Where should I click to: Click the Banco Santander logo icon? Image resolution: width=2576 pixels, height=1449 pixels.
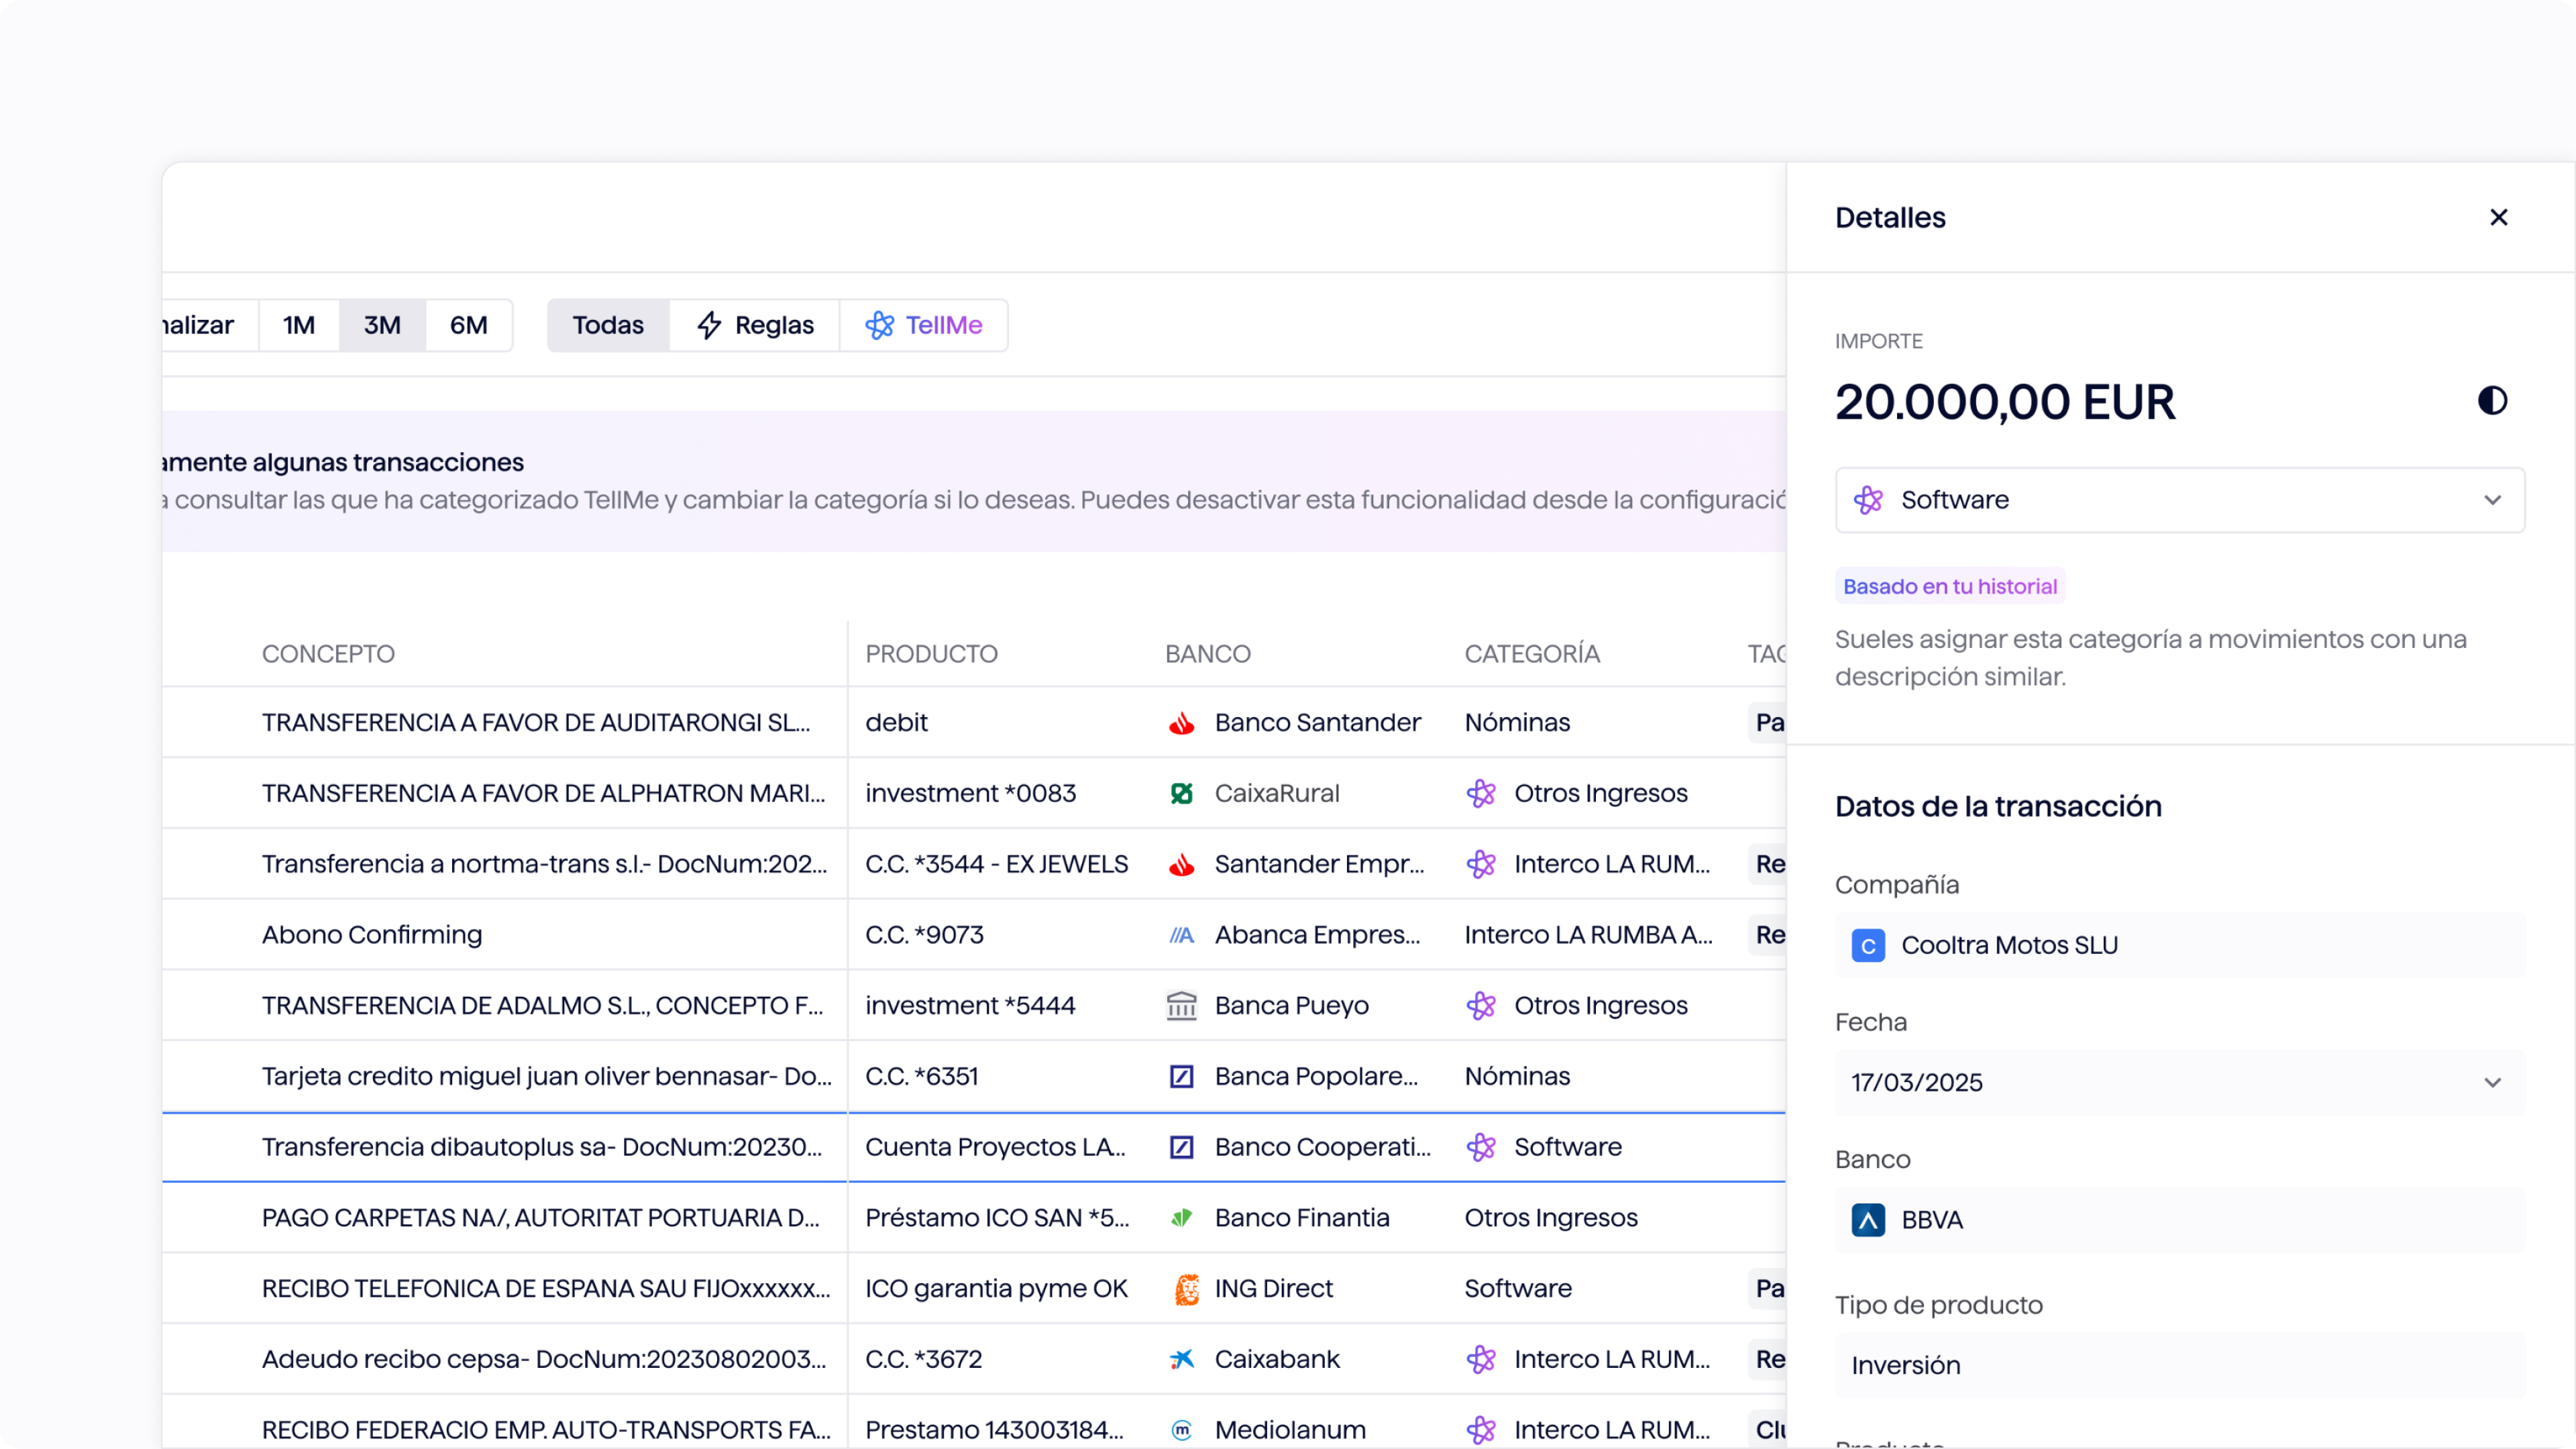tap(1182, 722)
